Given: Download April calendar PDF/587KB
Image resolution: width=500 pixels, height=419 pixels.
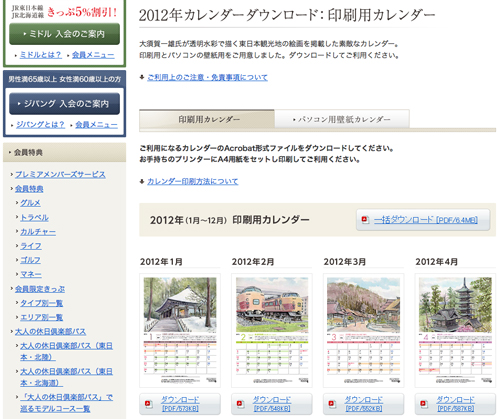Looking at the screenshot, I should 455,404.
